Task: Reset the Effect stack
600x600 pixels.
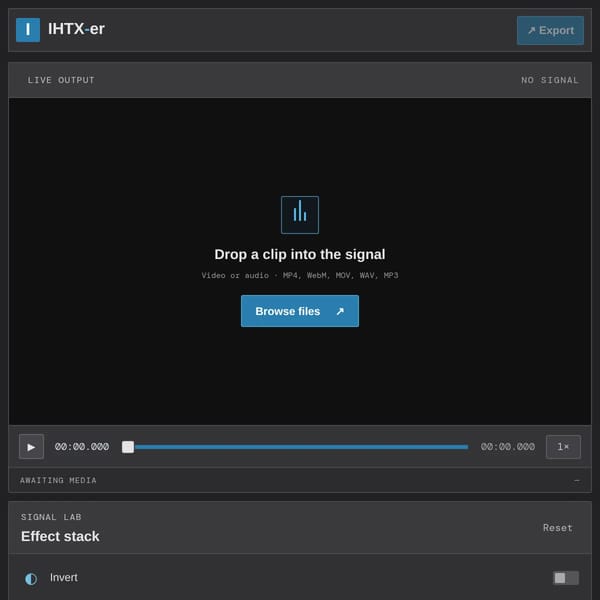Action: 558,528
